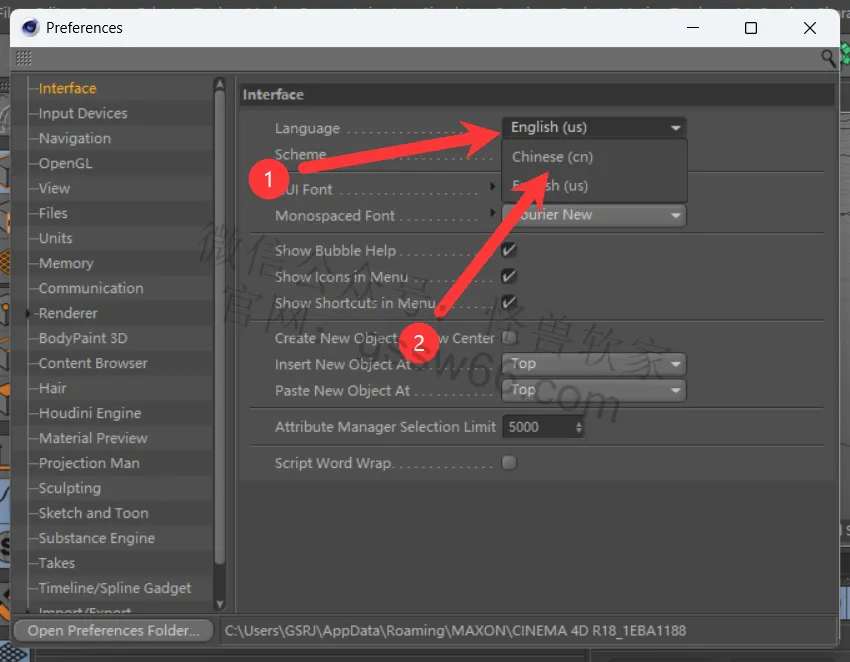
Task: Click the grid grip icon below title bar
Action: pos(24,58)
